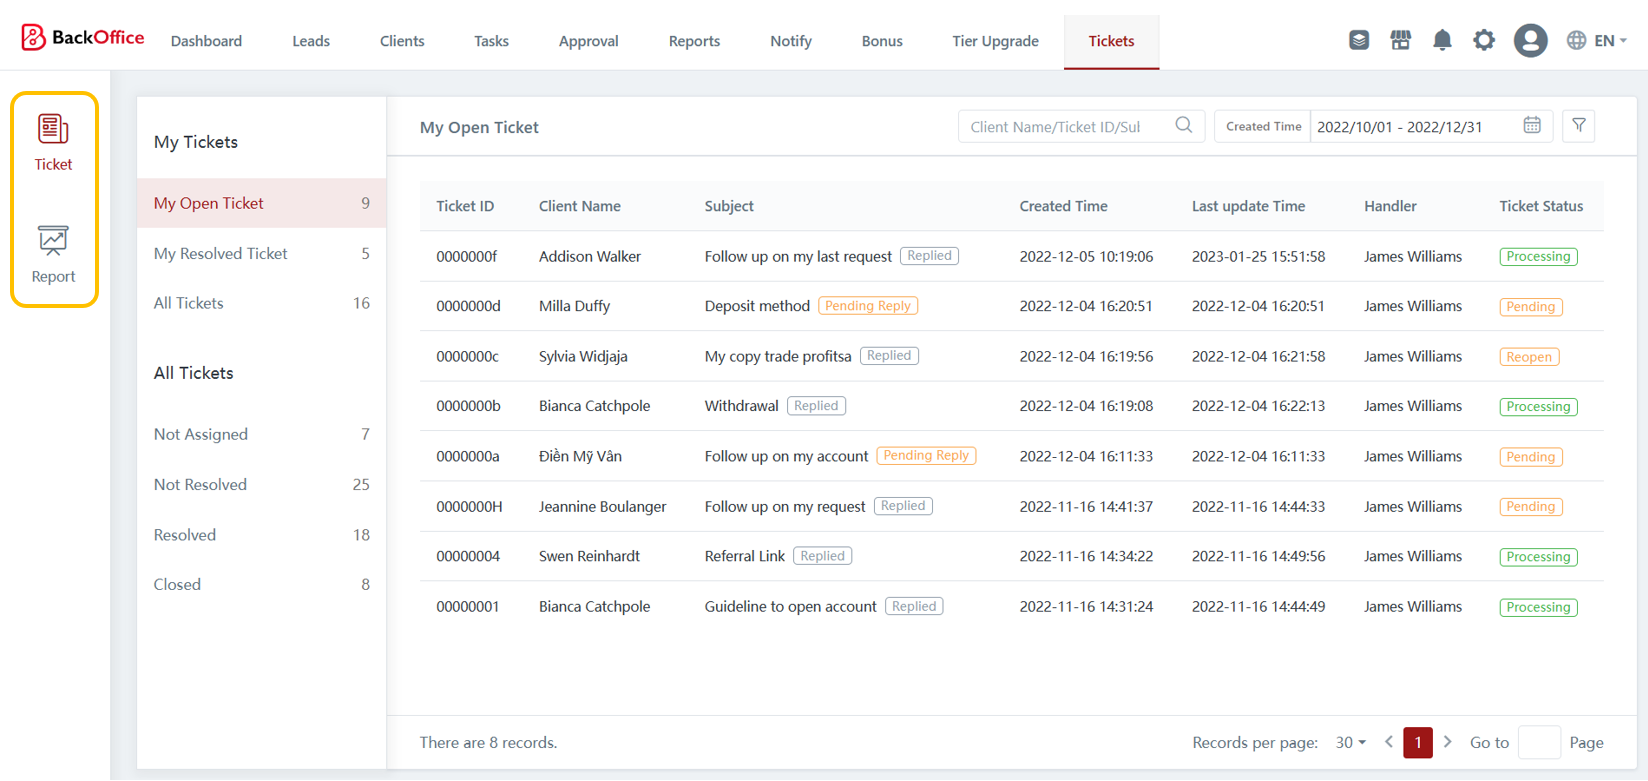Switch to the Reports tab

coord(694,41)
